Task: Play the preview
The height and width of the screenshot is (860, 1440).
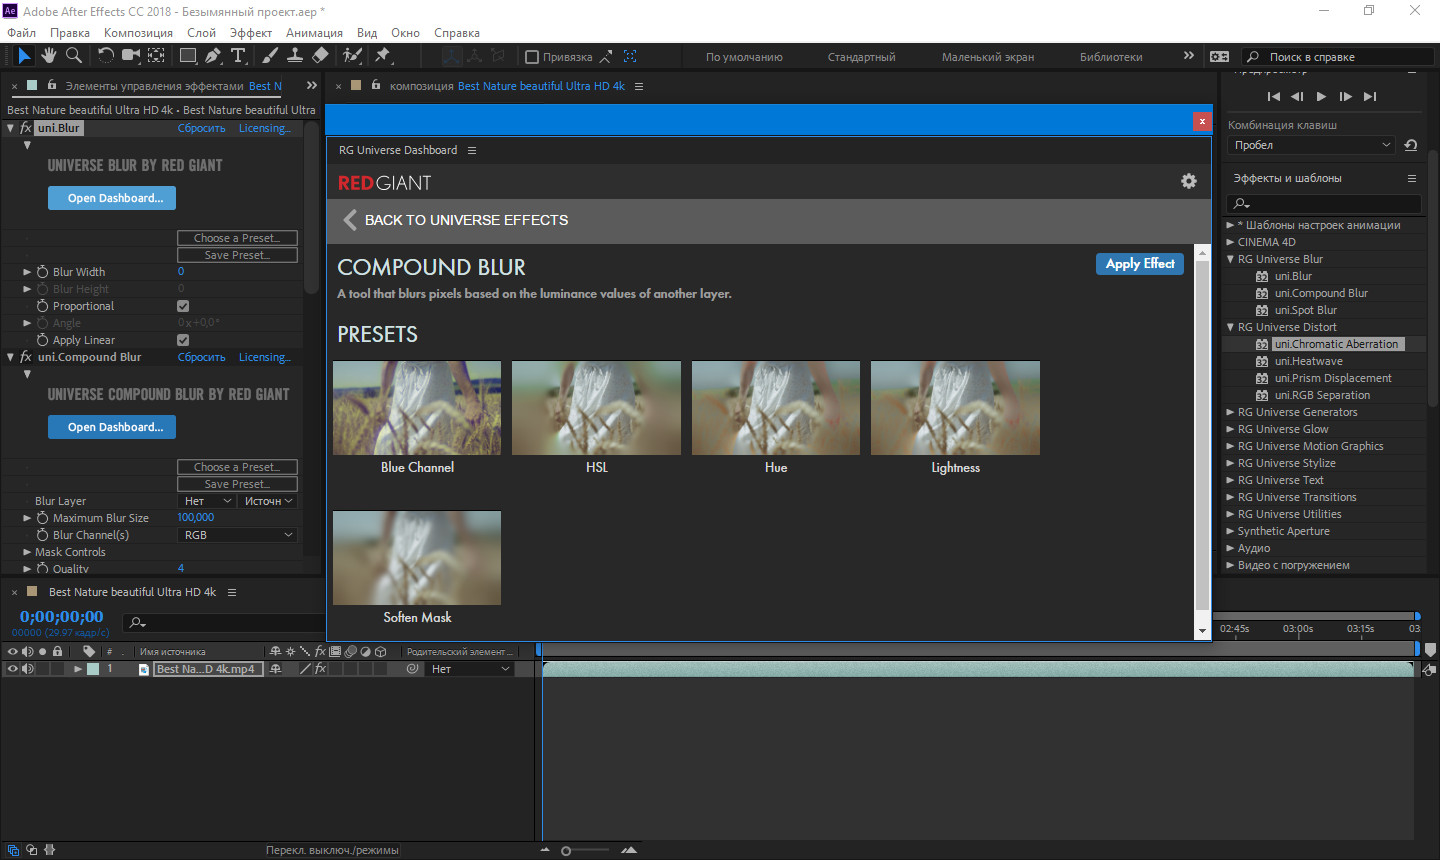Action: (x=1321, y=97)
